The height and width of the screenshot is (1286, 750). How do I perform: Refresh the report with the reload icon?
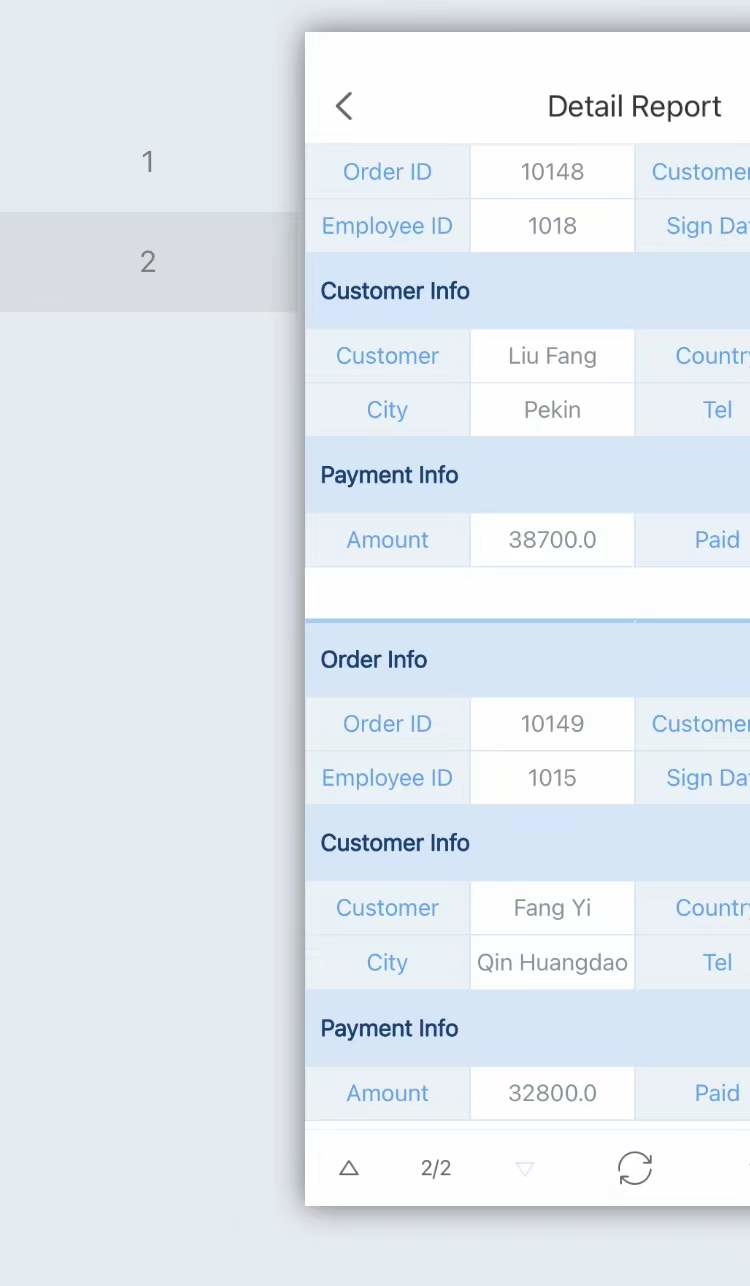(x=635, y=1168)
